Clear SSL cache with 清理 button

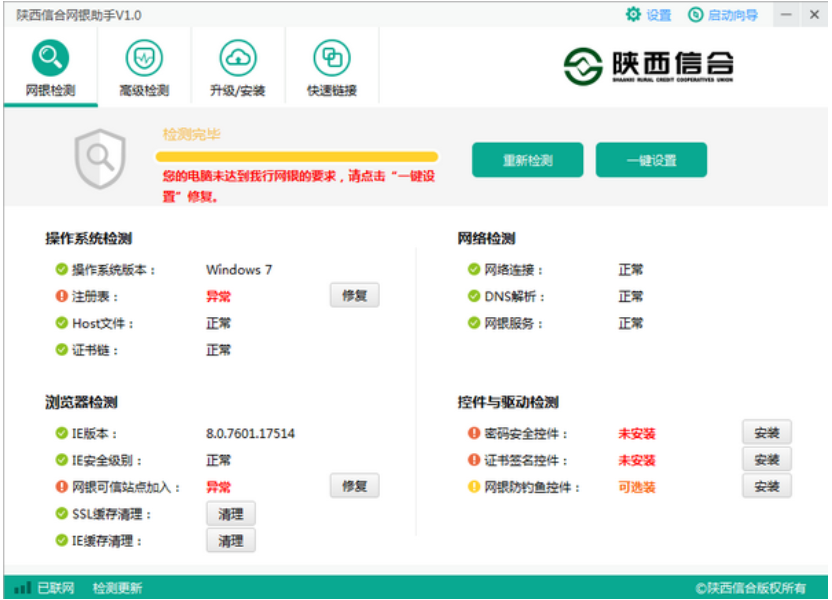(x=231, y=513)
